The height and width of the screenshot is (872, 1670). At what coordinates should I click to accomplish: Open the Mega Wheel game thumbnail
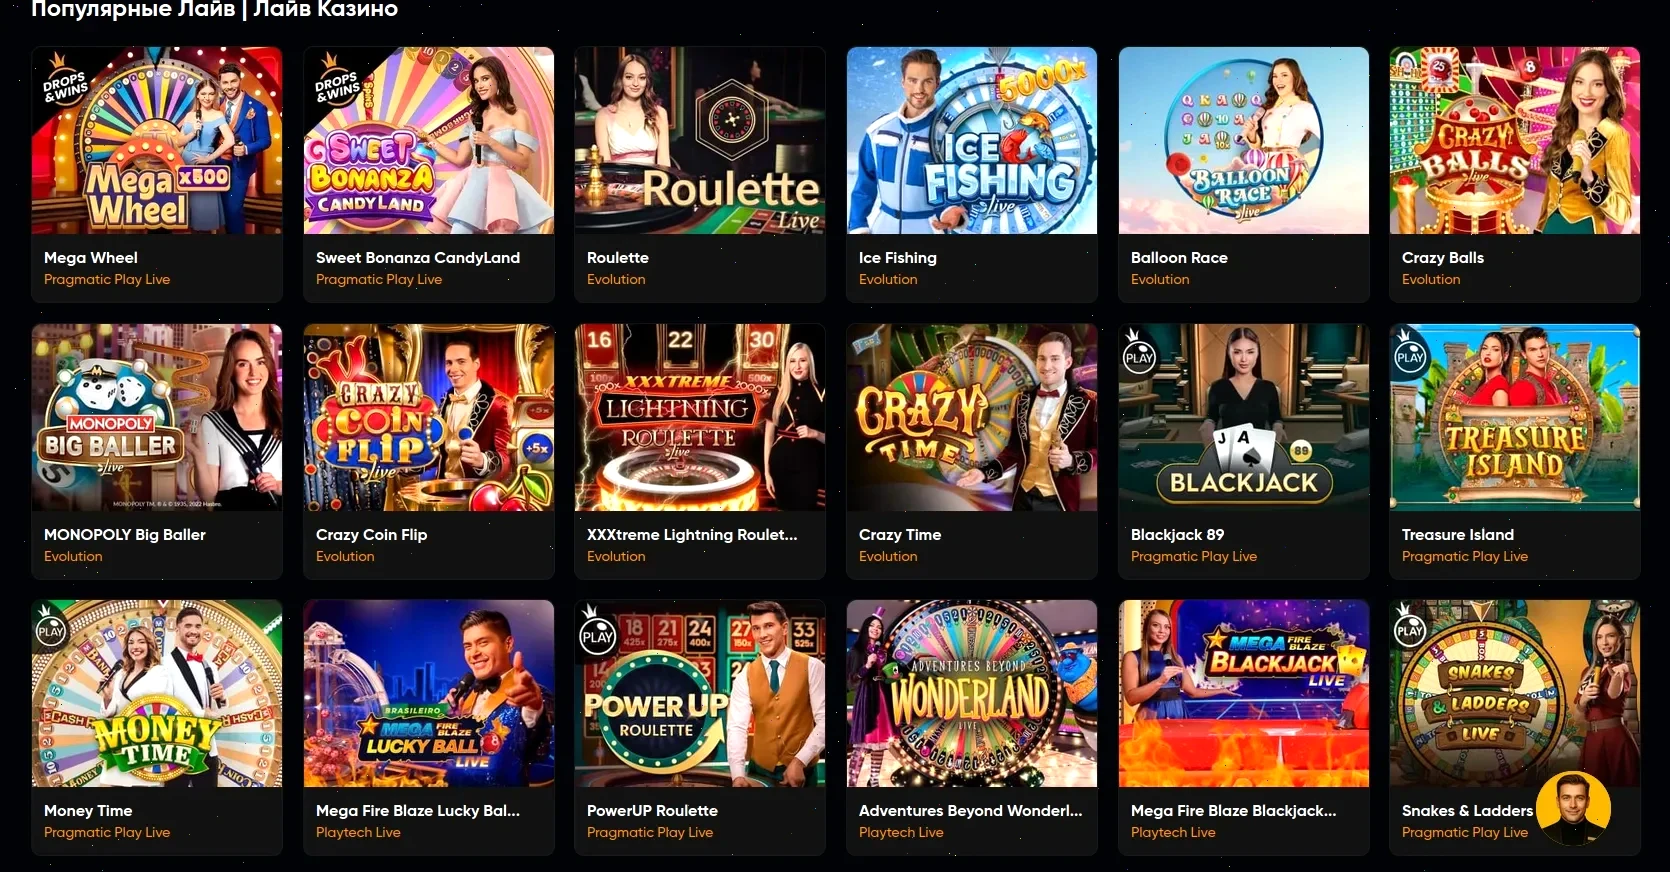(157, 140)
